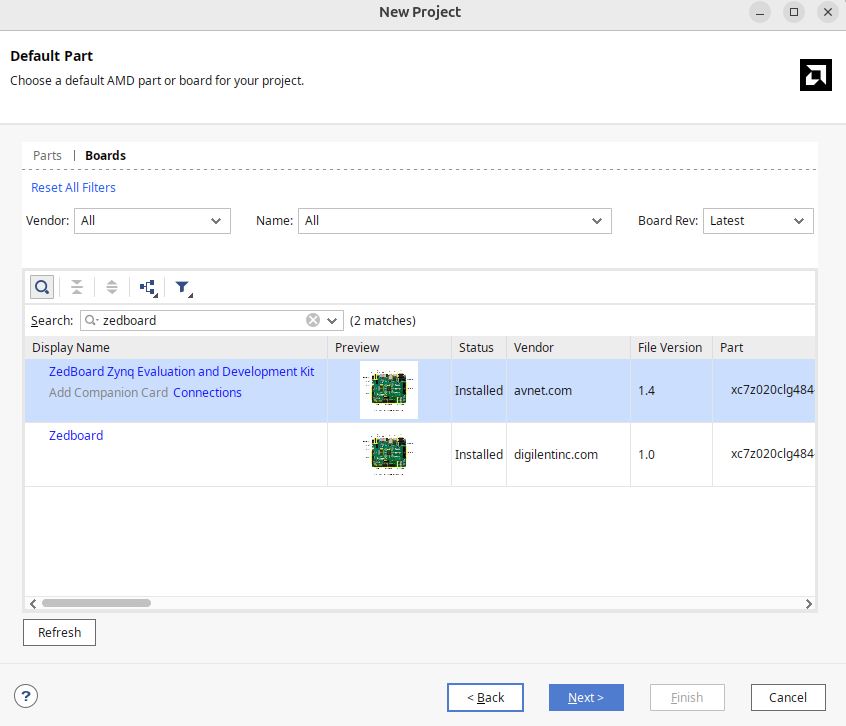Screen dimensions: 846x726
Task: Go to the previous step with Back
Action: click(x=485, y=697)
